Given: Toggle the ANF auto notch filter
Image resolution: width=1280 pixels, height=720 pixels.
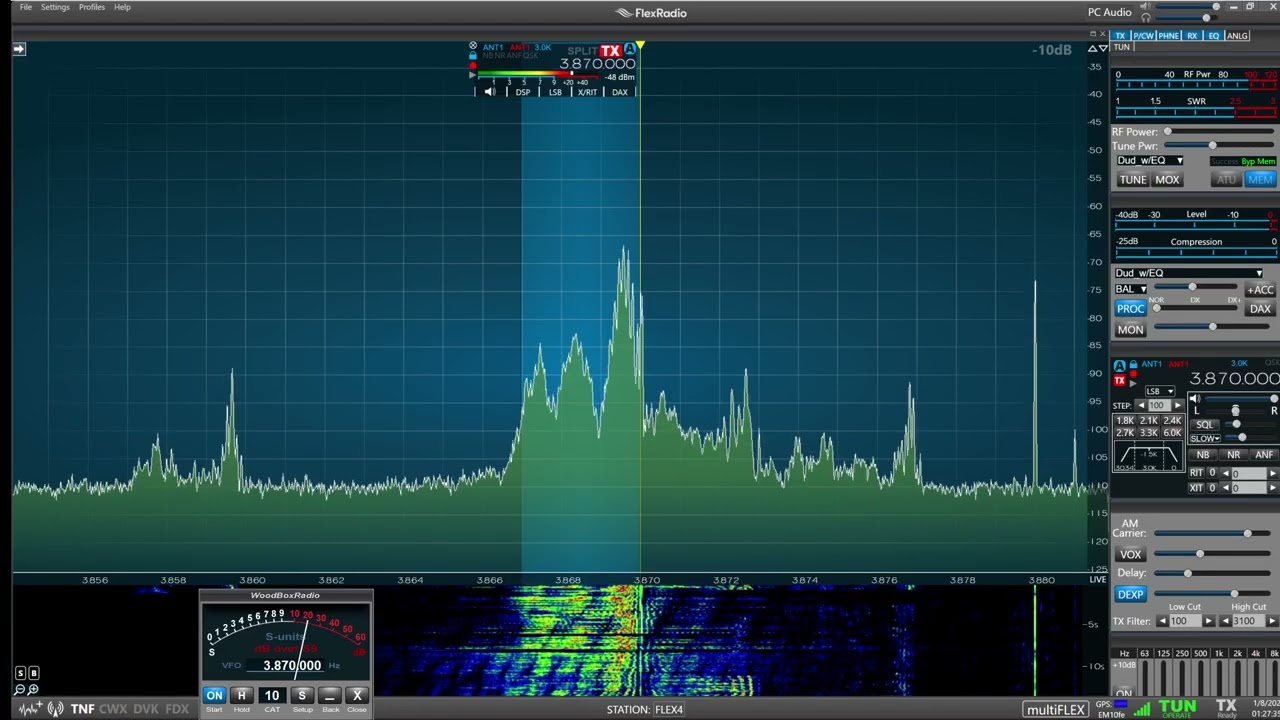Looking at the screenshot, I should (x=1263, y=455).
